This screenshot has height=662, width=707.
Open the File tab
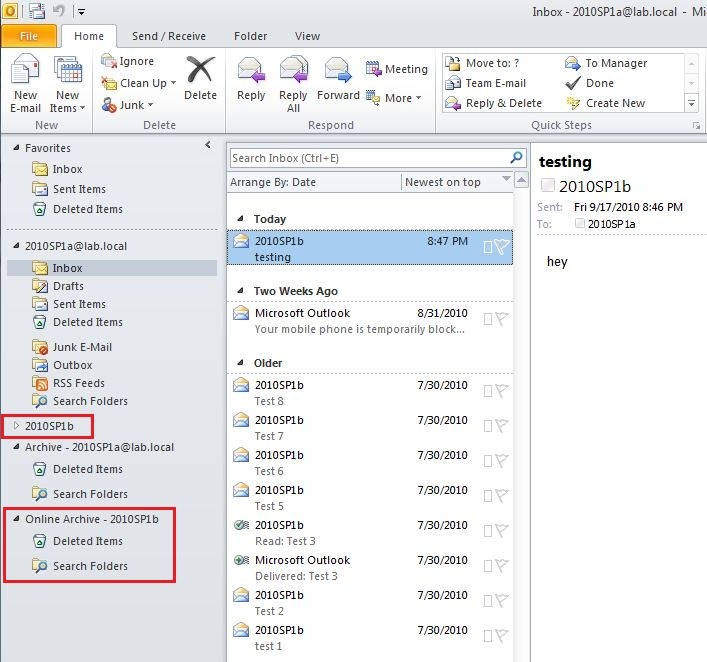(x=29, y=36)
